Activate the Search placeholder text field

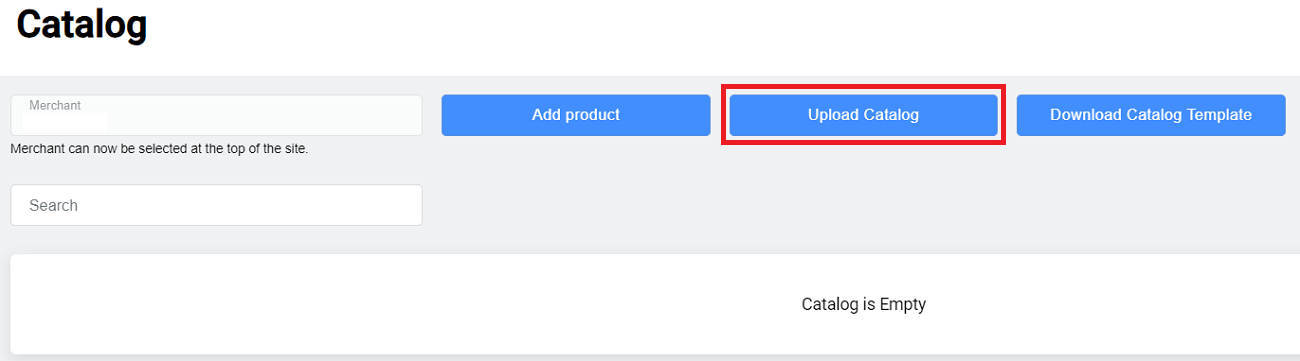click(x=216, y=205)
